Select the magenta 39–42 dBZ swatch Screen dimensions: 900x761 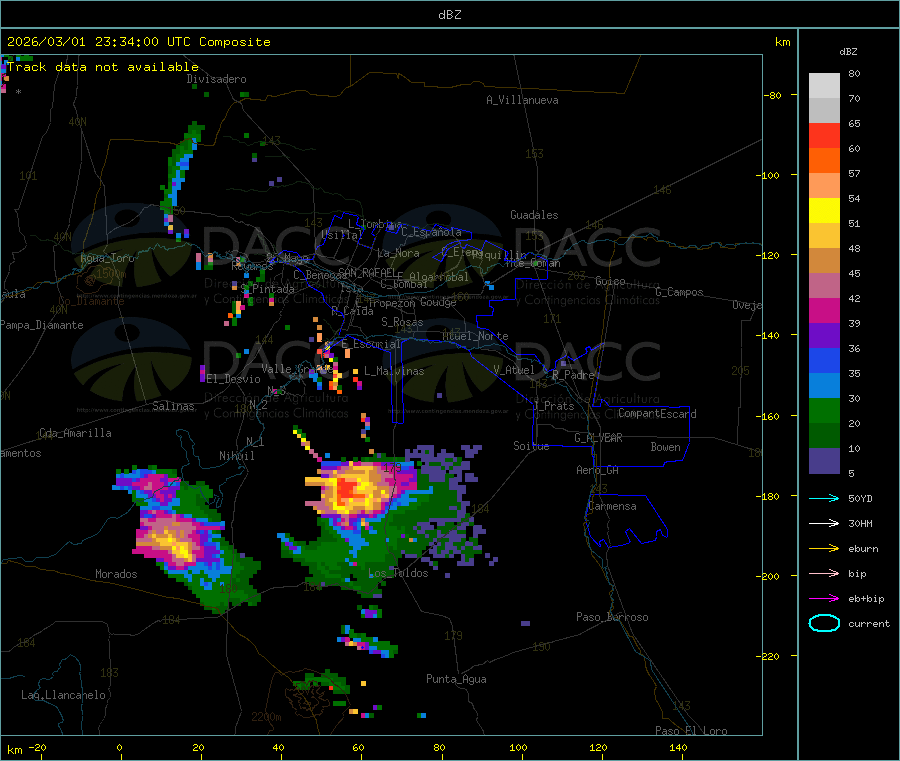point(824,310)
